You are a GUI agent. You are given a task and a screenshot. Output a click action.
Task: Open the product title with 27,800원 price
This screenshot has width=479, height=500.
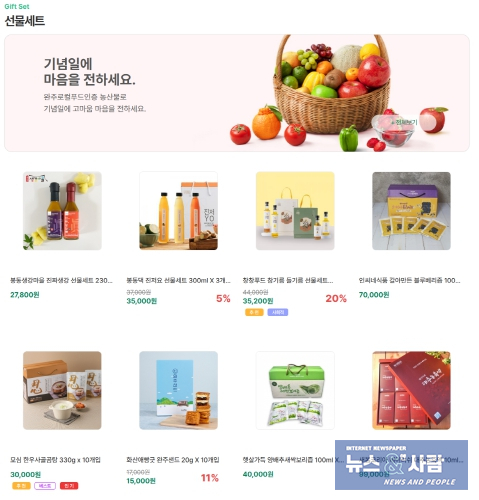(x=61, y=280)
